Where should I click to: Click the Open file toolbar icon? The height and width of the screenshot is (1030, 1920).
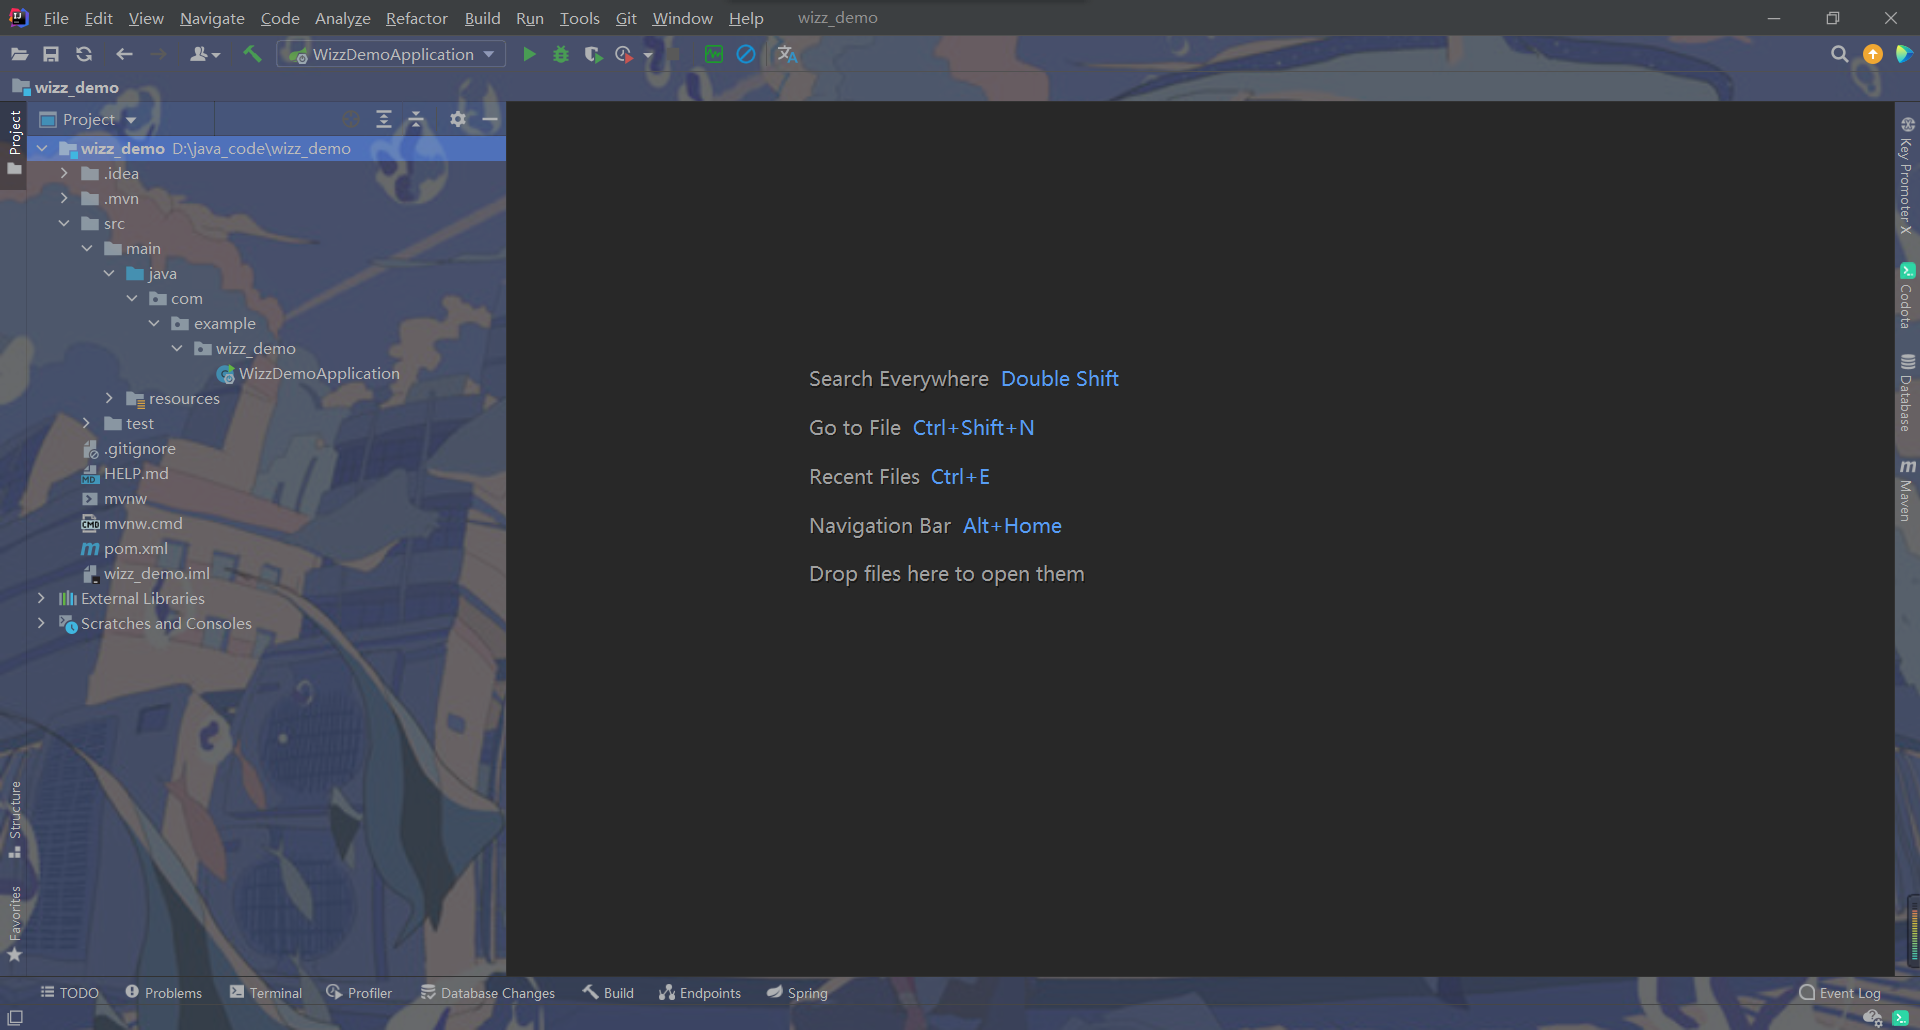click(19, 54)
